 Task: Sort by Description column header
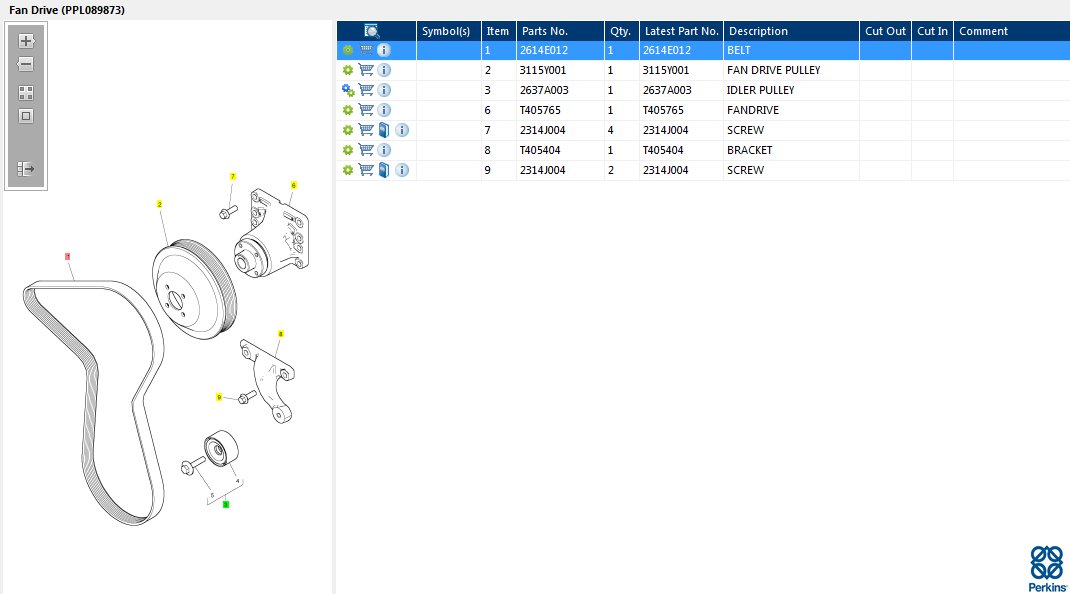[791, 31]
